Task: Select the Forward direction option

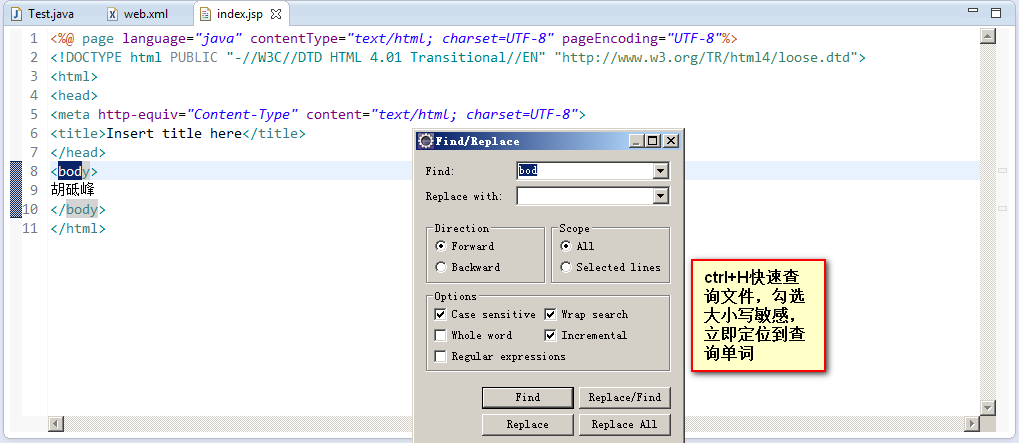Action: (x=441, y=246)
